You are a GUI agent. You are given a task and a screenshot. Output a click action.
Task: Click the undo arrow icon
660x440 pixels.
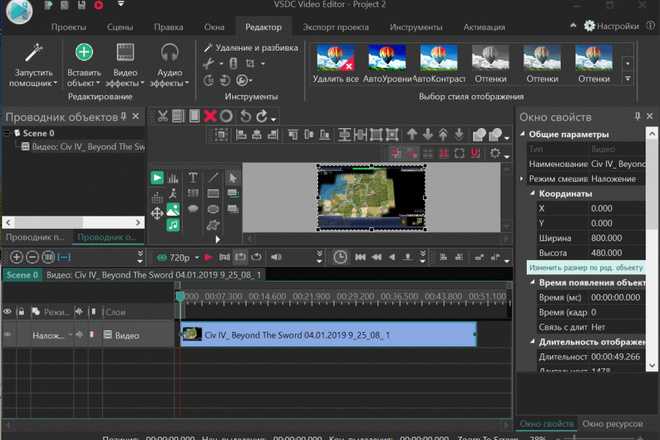coord(245,116)
